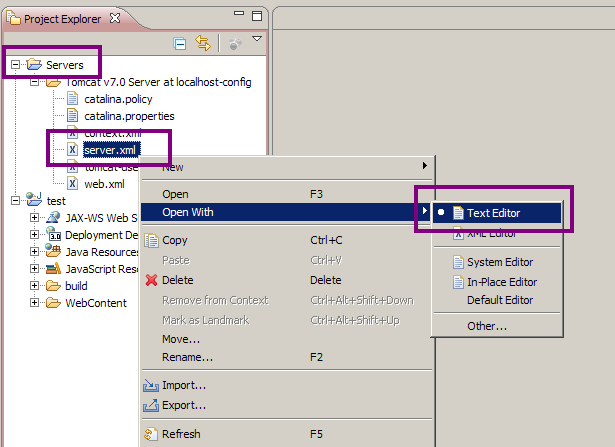The height and width of the screenshot is (447, 615).
Task: Choose Move... in the context menu
Action: click(x=286, y=339)
